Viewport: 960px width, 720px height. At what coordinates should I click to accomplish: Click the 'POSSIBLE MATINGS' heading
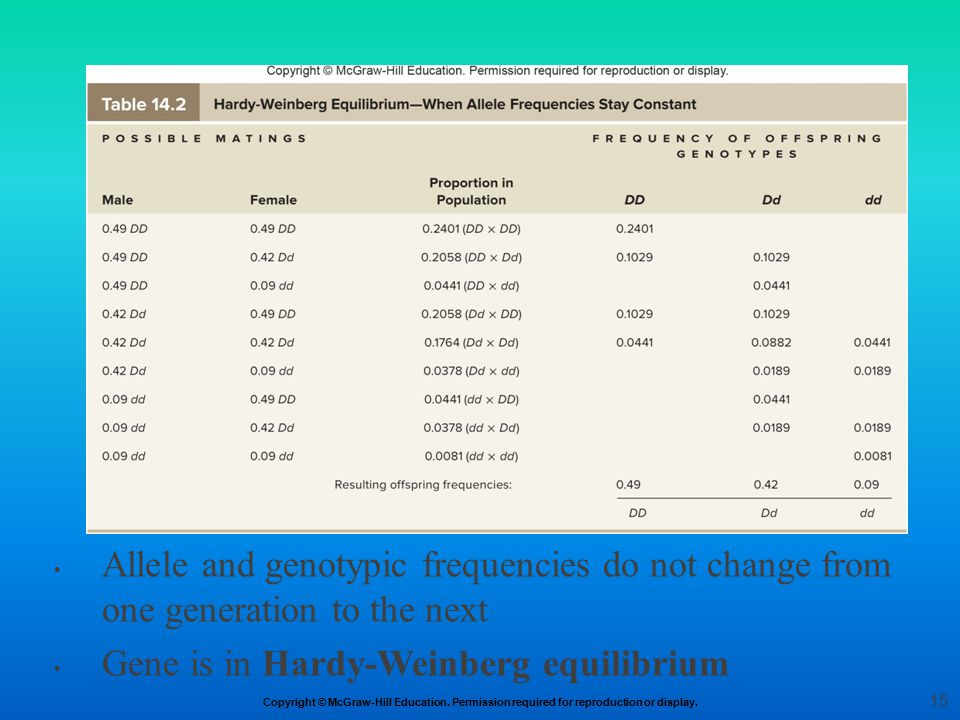(204, 138)
